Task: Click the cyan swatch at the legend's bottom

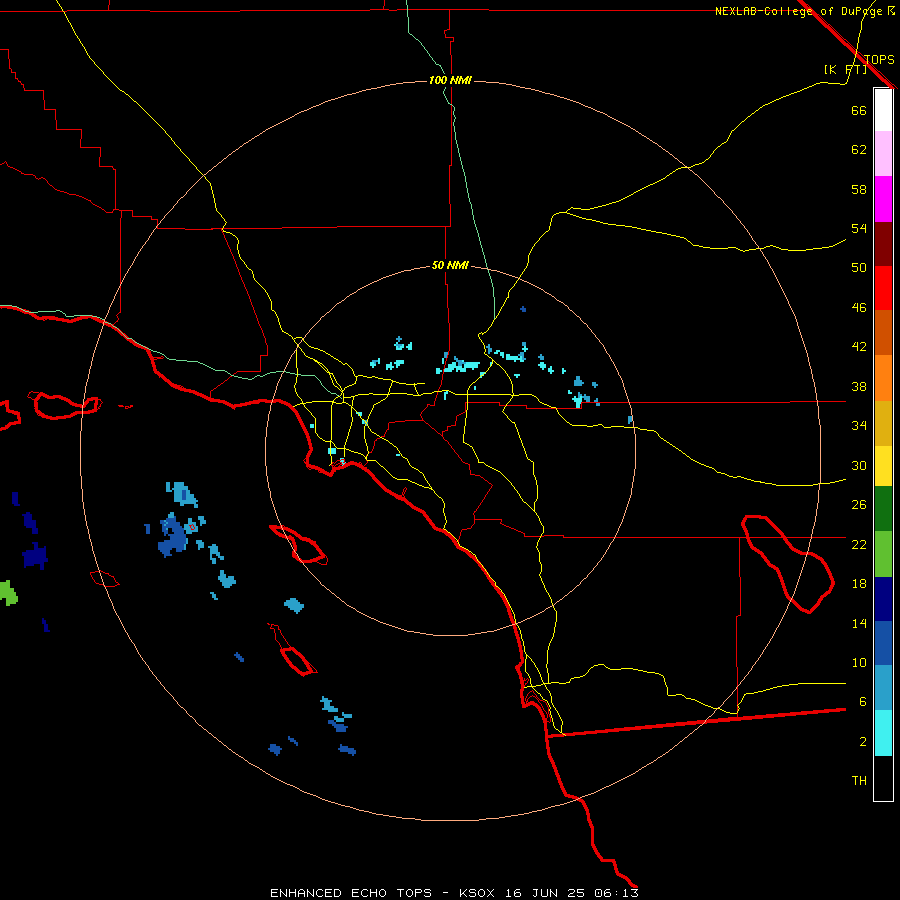Action: point(883,733)
